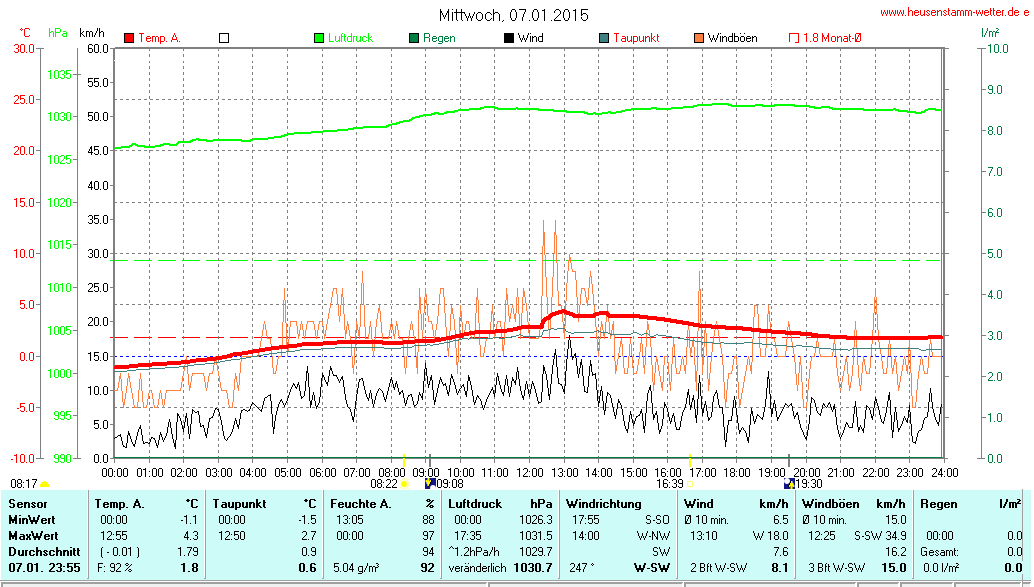1034x587 pixels.
Task: Click the Mittwoch, 07.01.2015 chart title
Action: [x=514, y=15]
